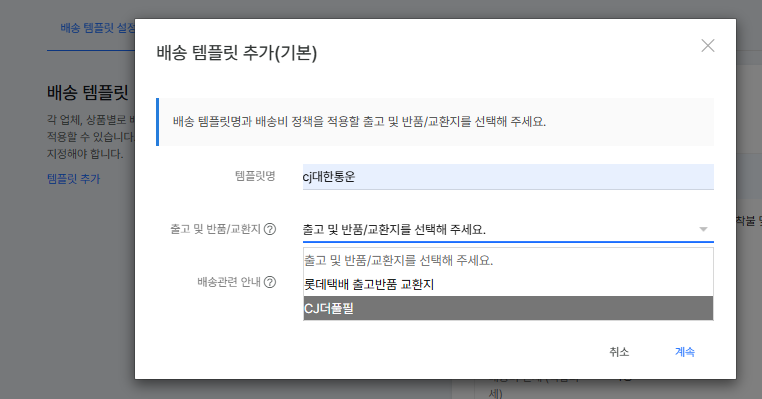Click the blue 계속 button
The image size is (762, 399).
pos(685,352)
